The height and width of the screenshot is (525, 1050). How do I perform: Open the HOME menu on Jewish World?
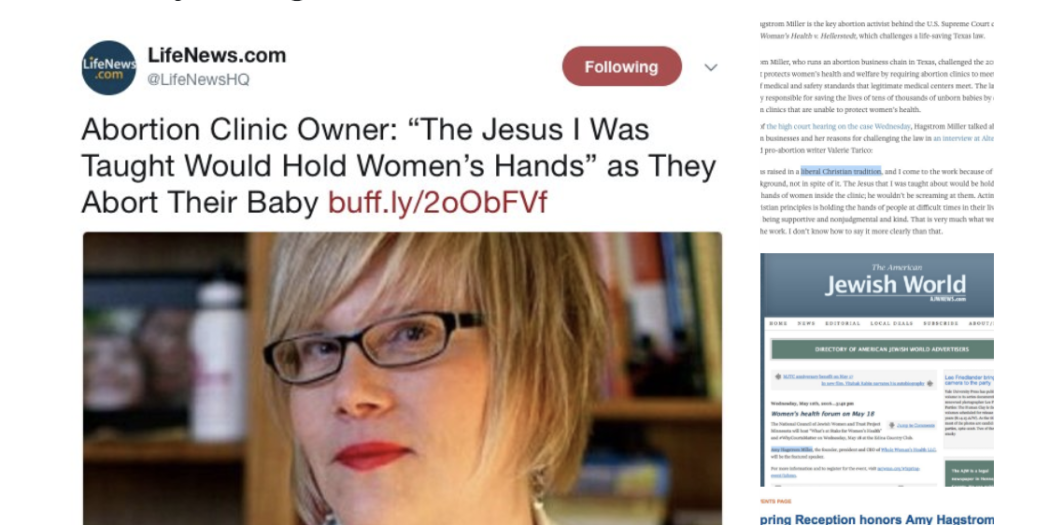tap(778, 323)
